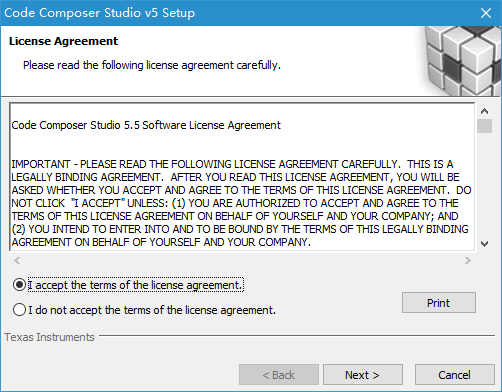Screen dimensions: 502x392
Task: Click the vertical scrollbar down arrow
Action: (x=484, y=244)
